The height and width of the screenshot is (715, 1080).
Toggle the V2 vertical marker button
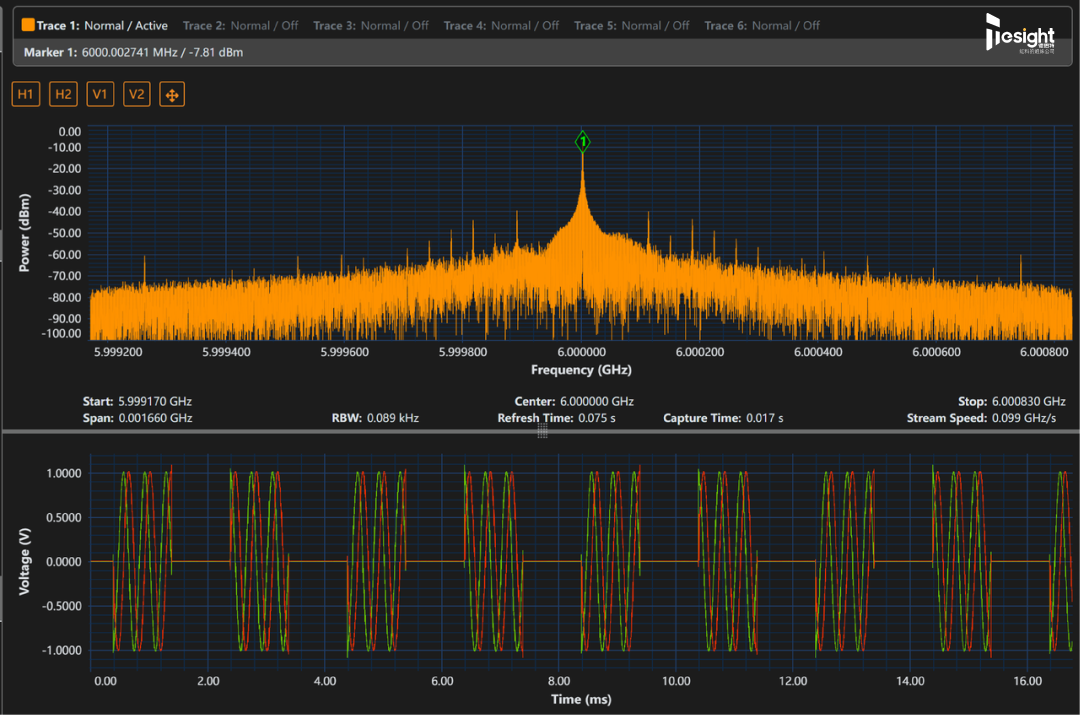(136, 94)
